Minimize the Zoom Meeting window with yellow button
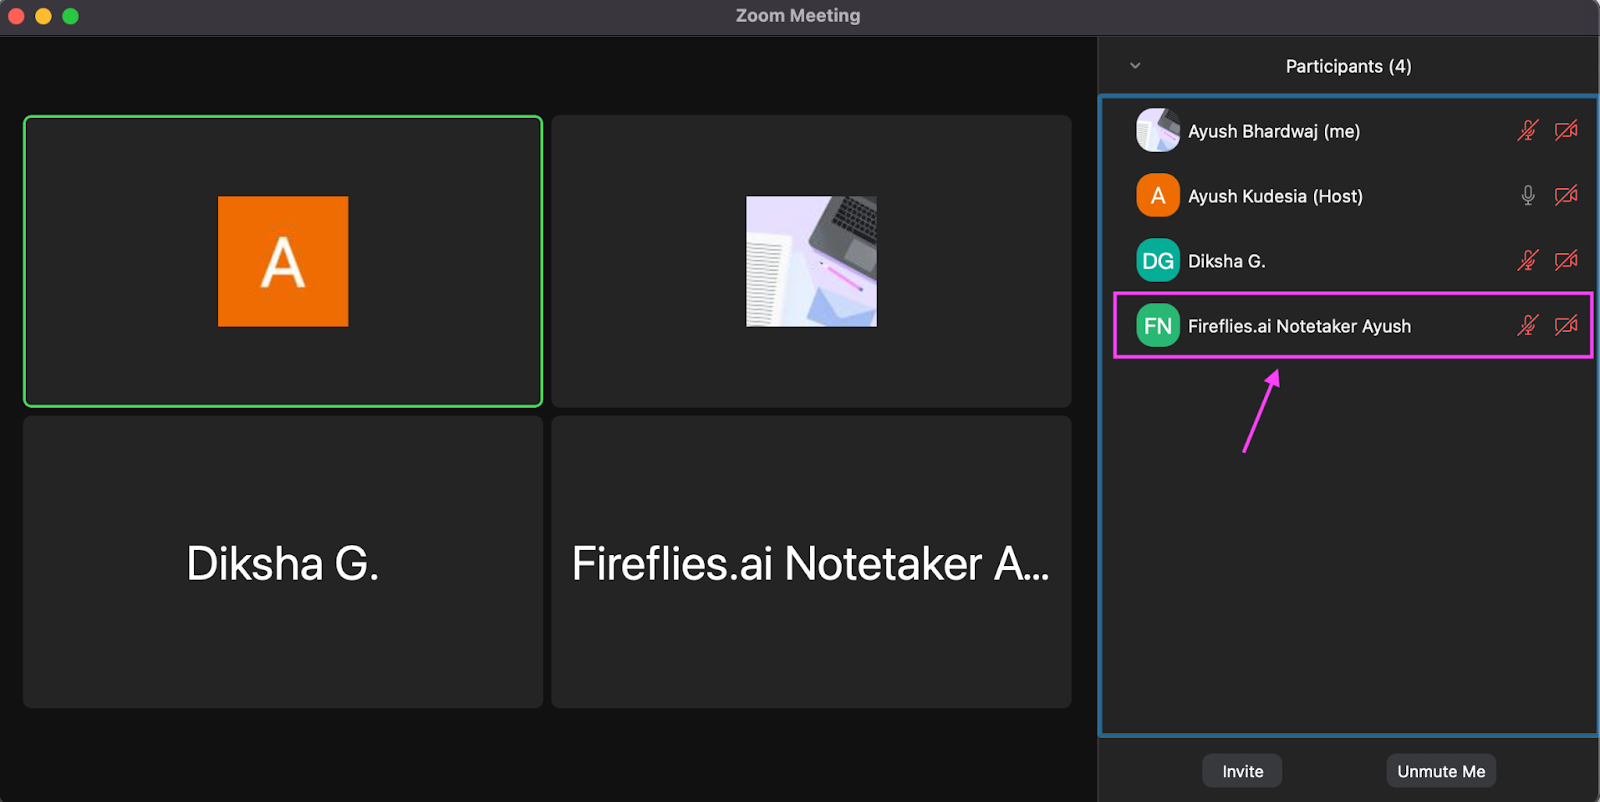Viewport: 1600px width, 802px height. tap(43, 16)
